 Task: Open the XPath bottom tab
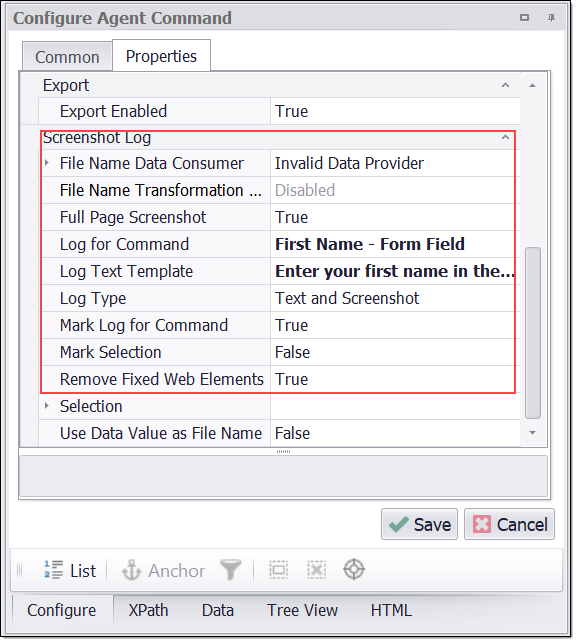click(x=148, y=610)
